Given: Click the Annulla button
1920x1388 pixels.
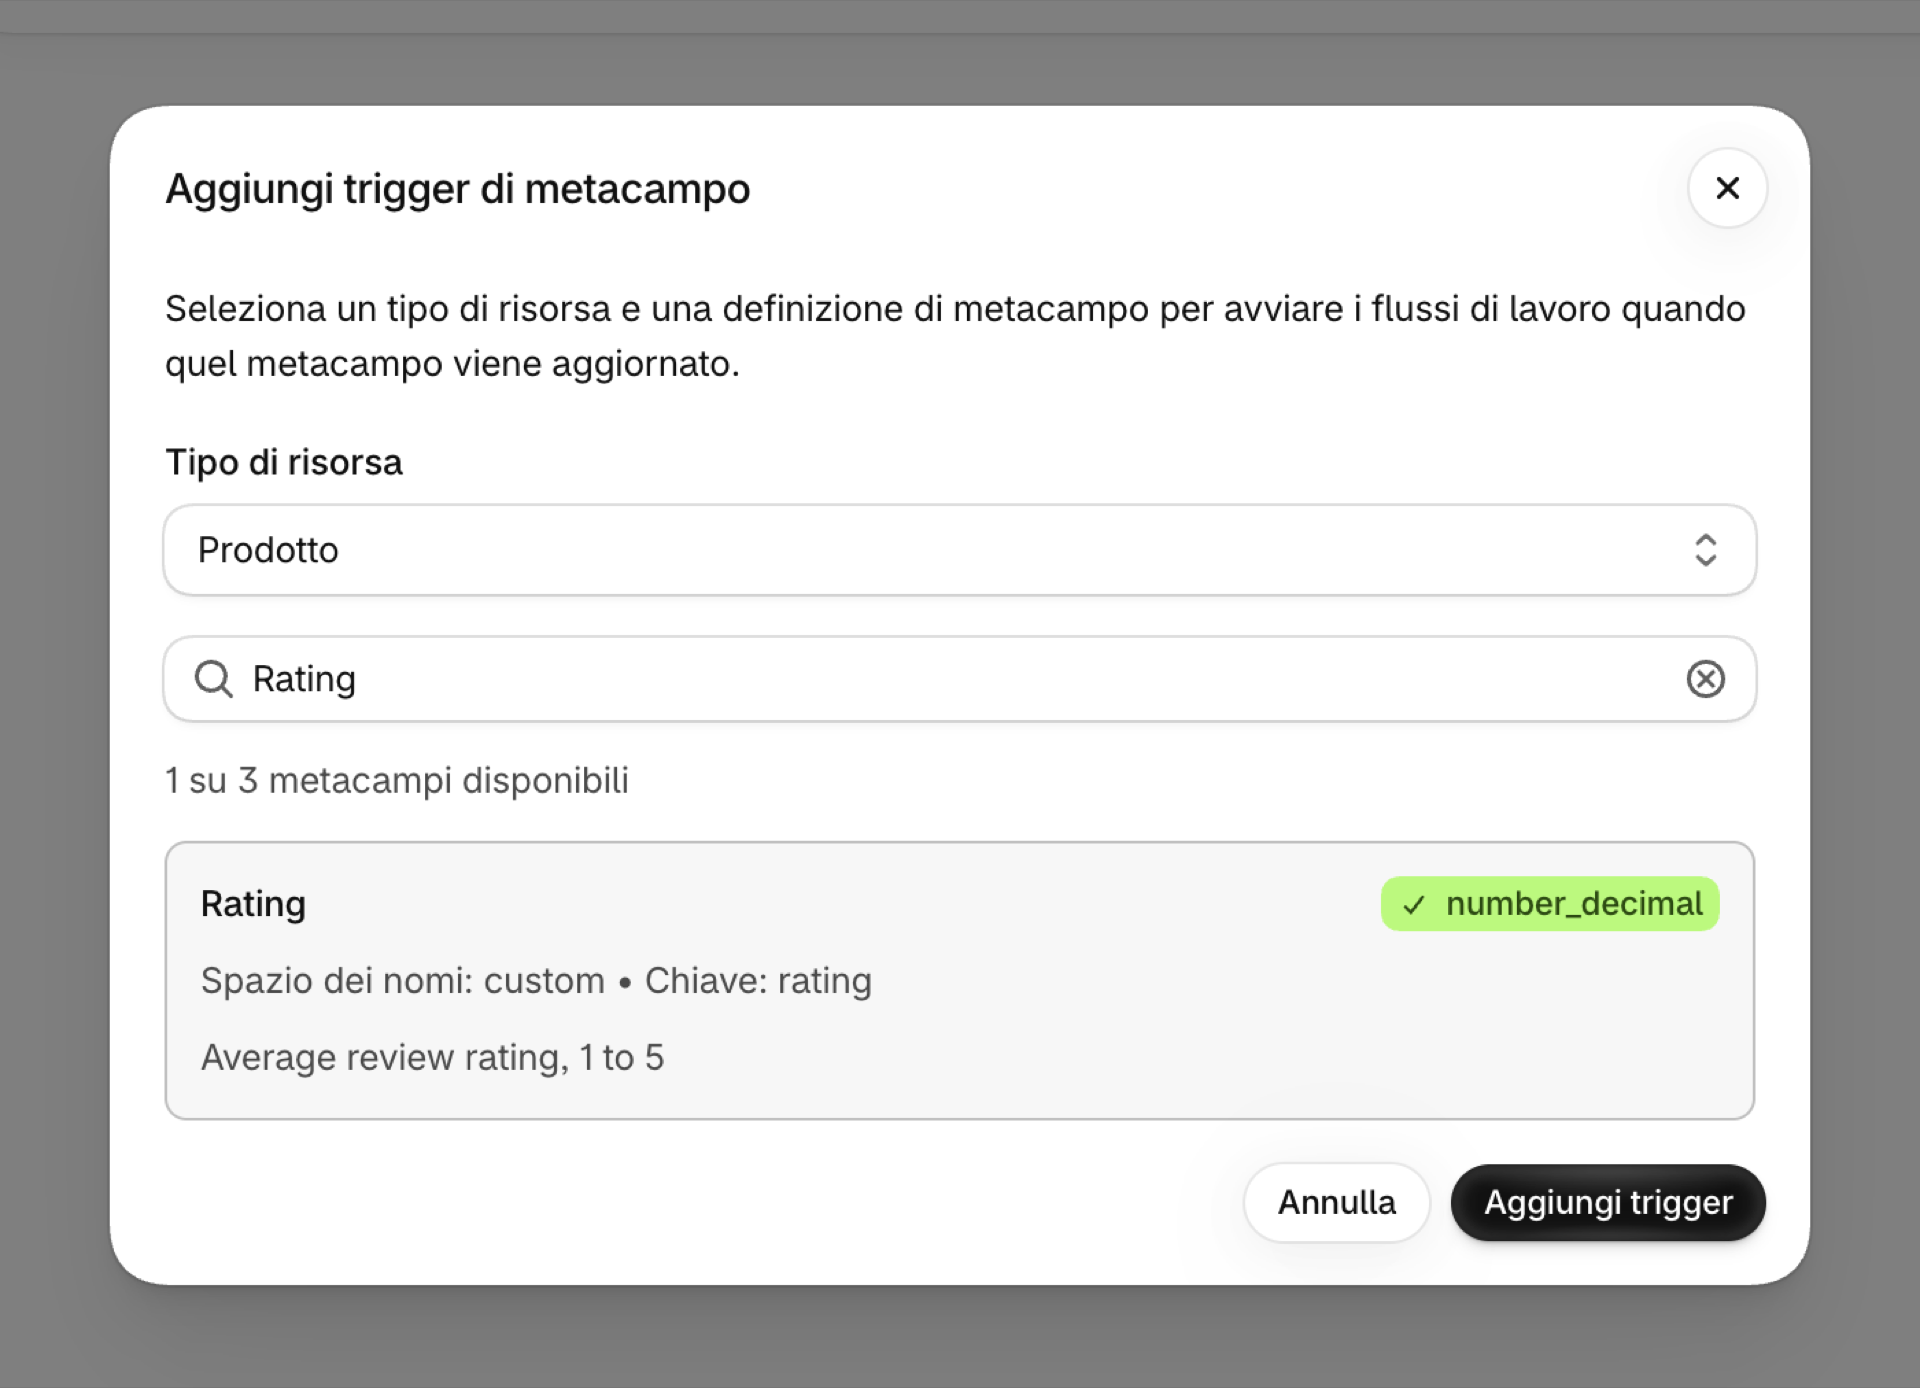Looking at the screenshot, I should coord(1336,1202).
